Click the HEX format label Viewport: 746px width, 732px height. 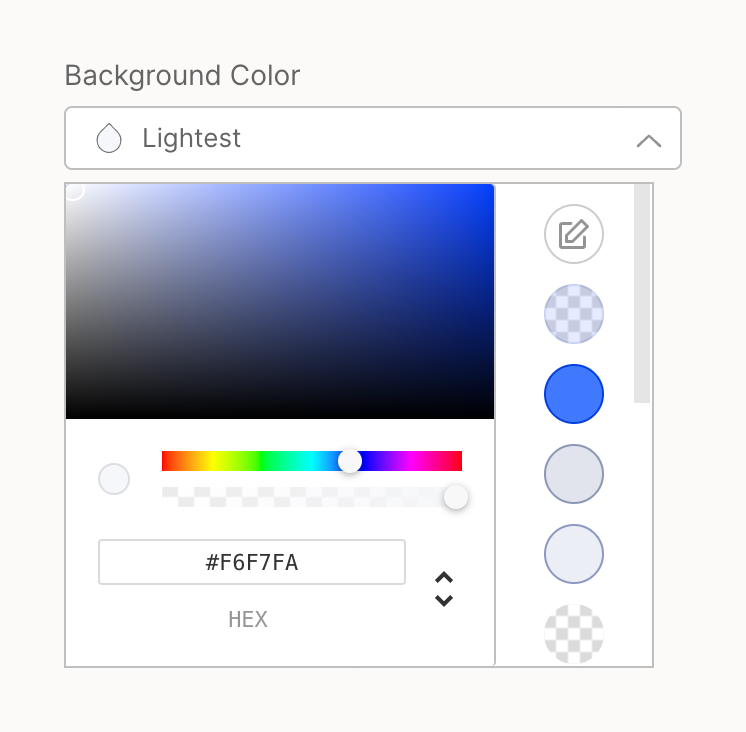click(x=248, y=619)
